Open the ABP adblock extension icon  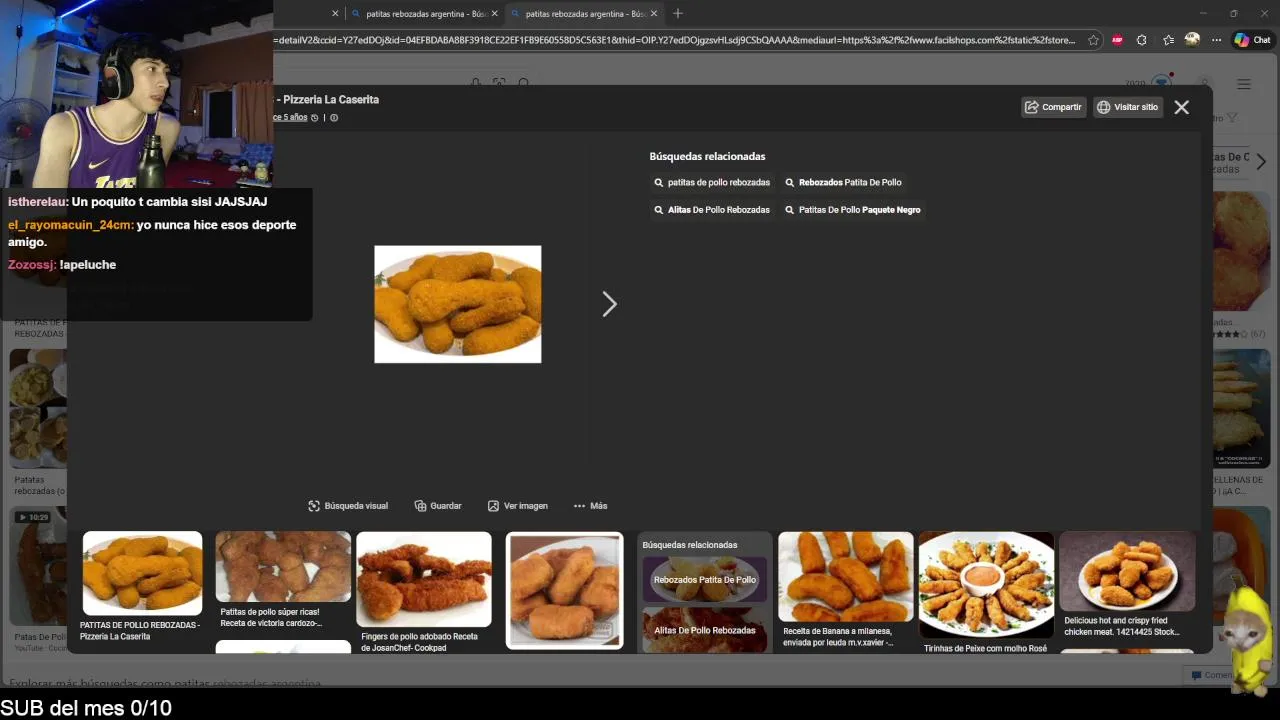[x=1117, y=40]
